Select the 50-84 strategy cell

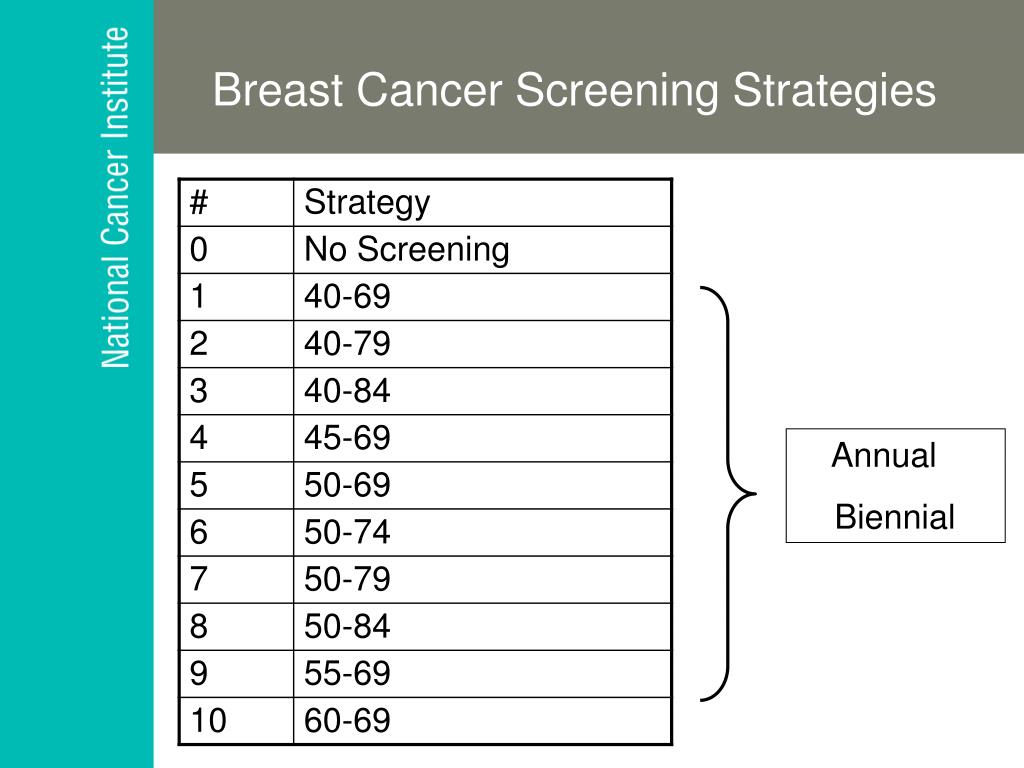[x=482, y=626]
